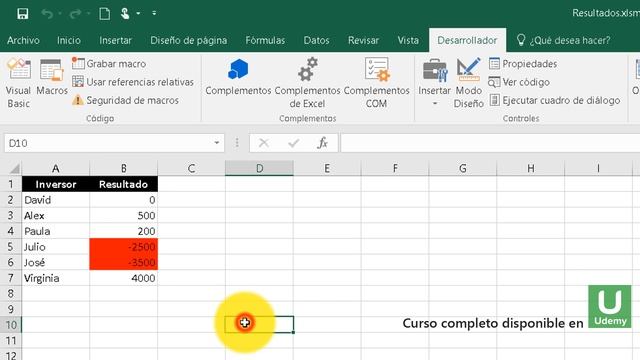Open Seguridad de macros settings

tap(126, 100)
